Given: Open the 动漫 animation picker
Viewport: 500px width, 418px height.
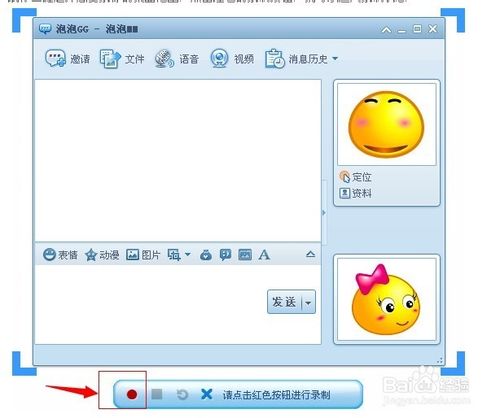Looking at the screenshot, I should 102,255.
